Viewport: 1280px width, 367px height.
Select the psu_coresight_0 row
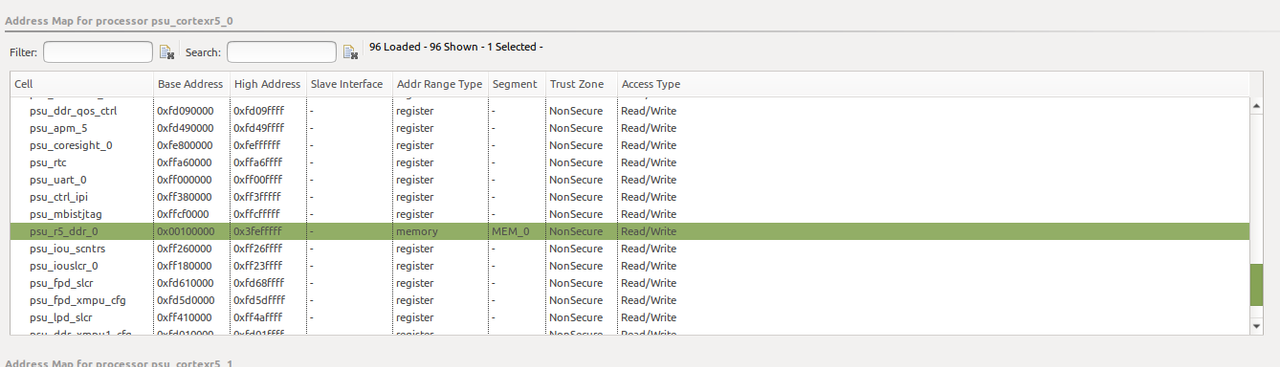[x=630, y=145]
